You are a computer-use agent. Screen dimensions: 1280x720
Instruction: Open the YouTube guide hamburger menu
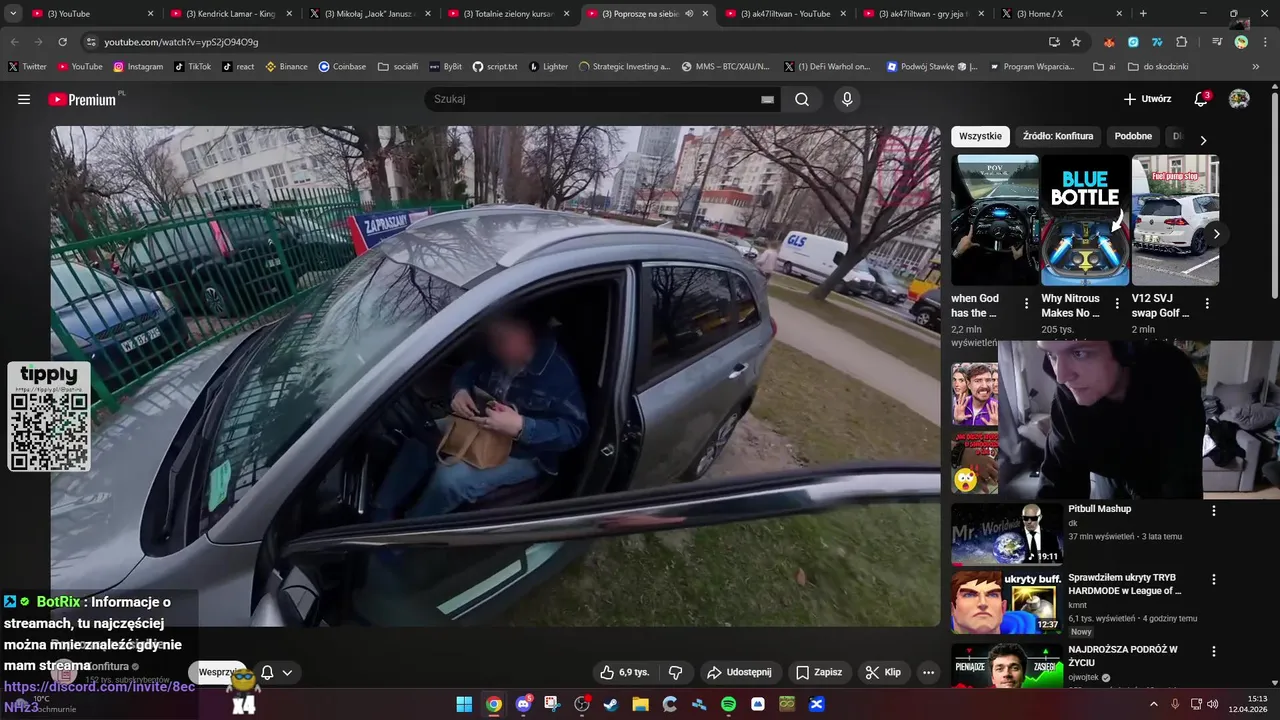24,99
